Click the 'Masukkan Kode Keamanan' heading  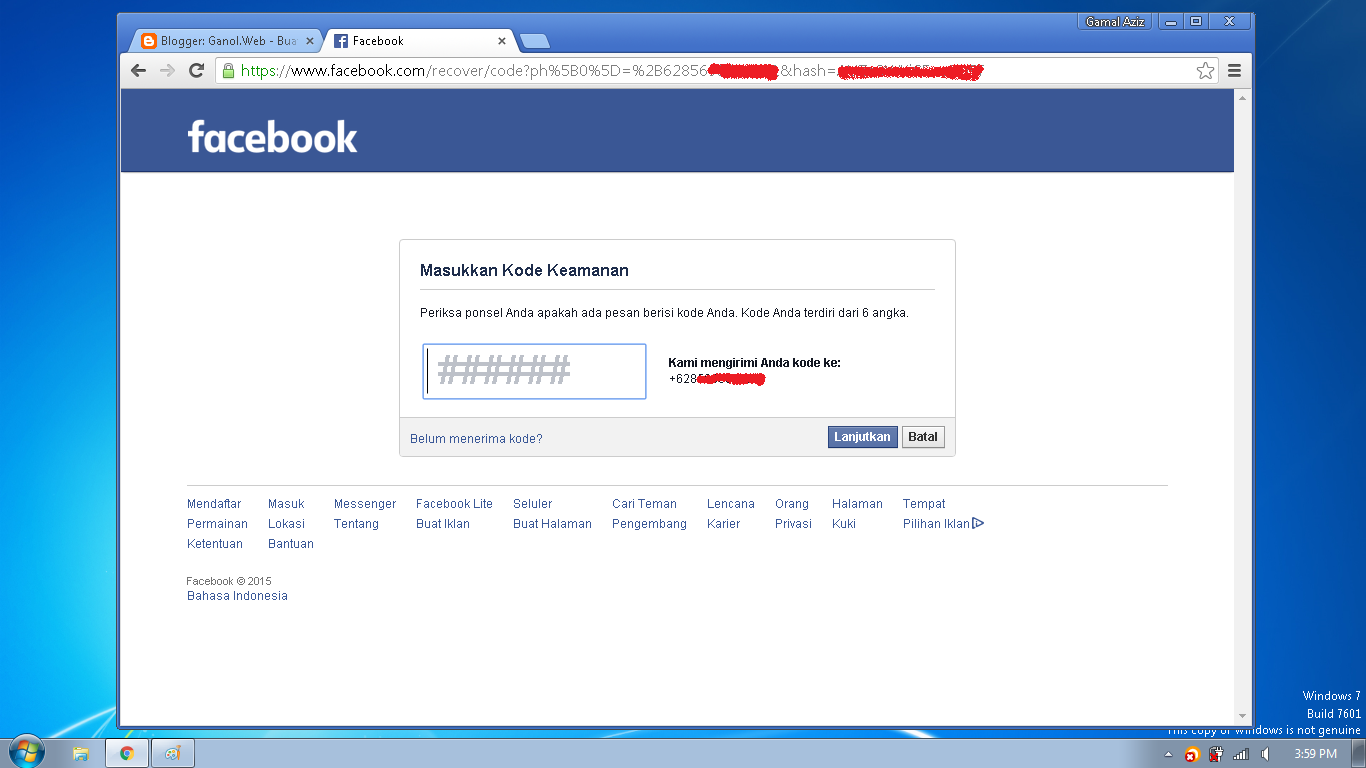(x=524, y=271)
